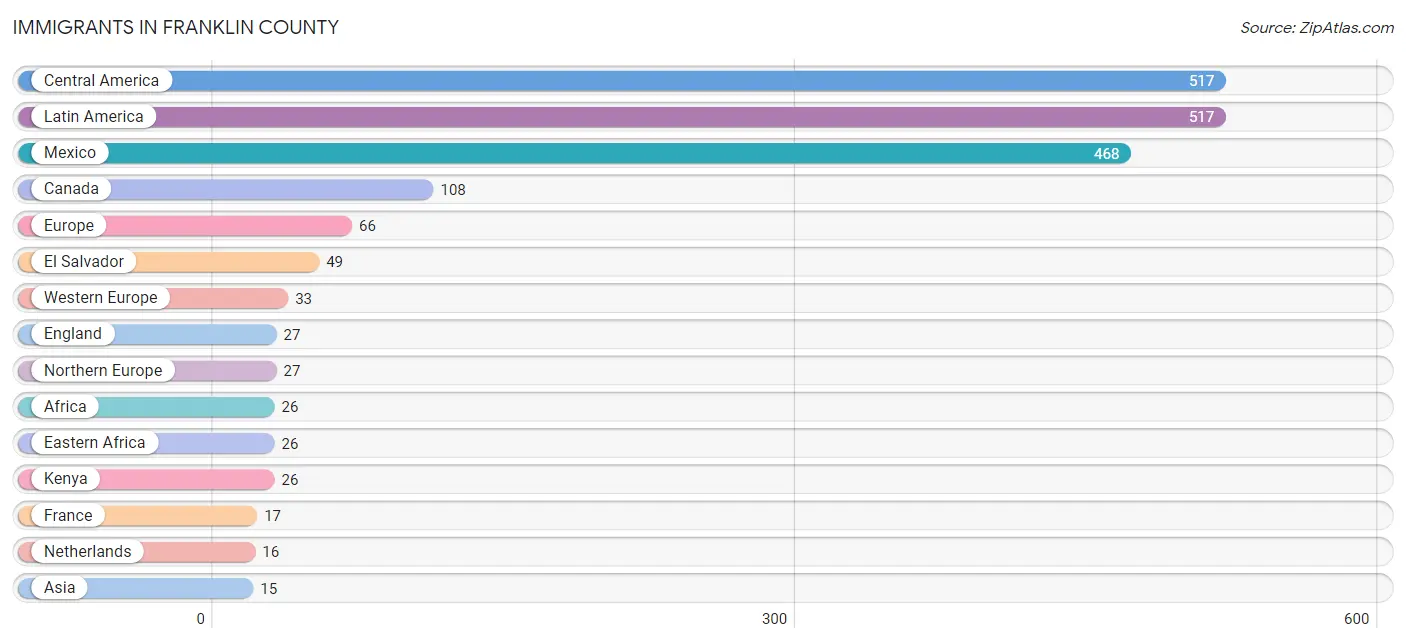Click the Central America bar label
Viewport: 1406px width, 643px height.
tap(101, 81)
